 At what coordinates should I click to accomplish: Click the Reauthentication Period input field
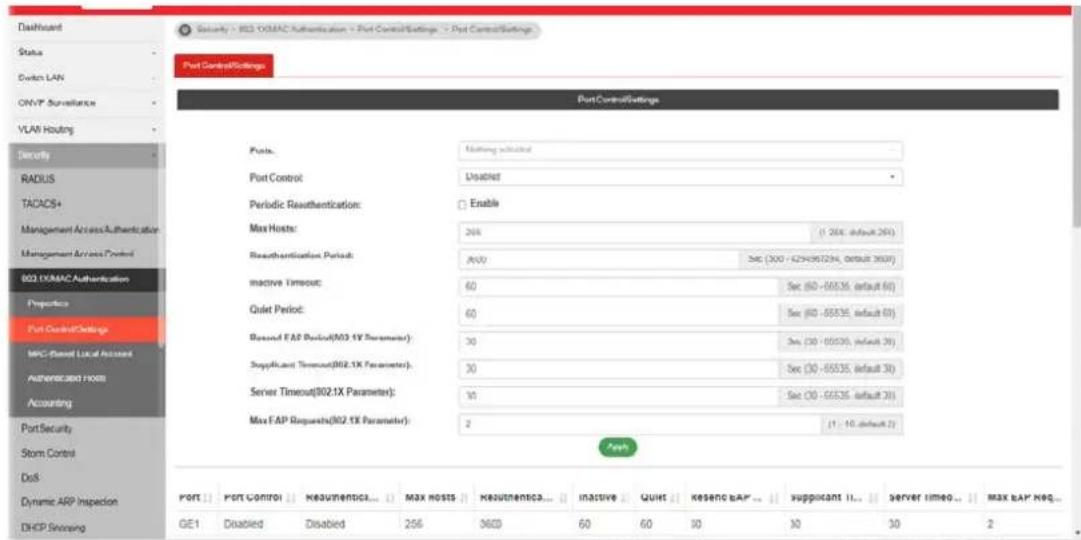pos(598,259)
